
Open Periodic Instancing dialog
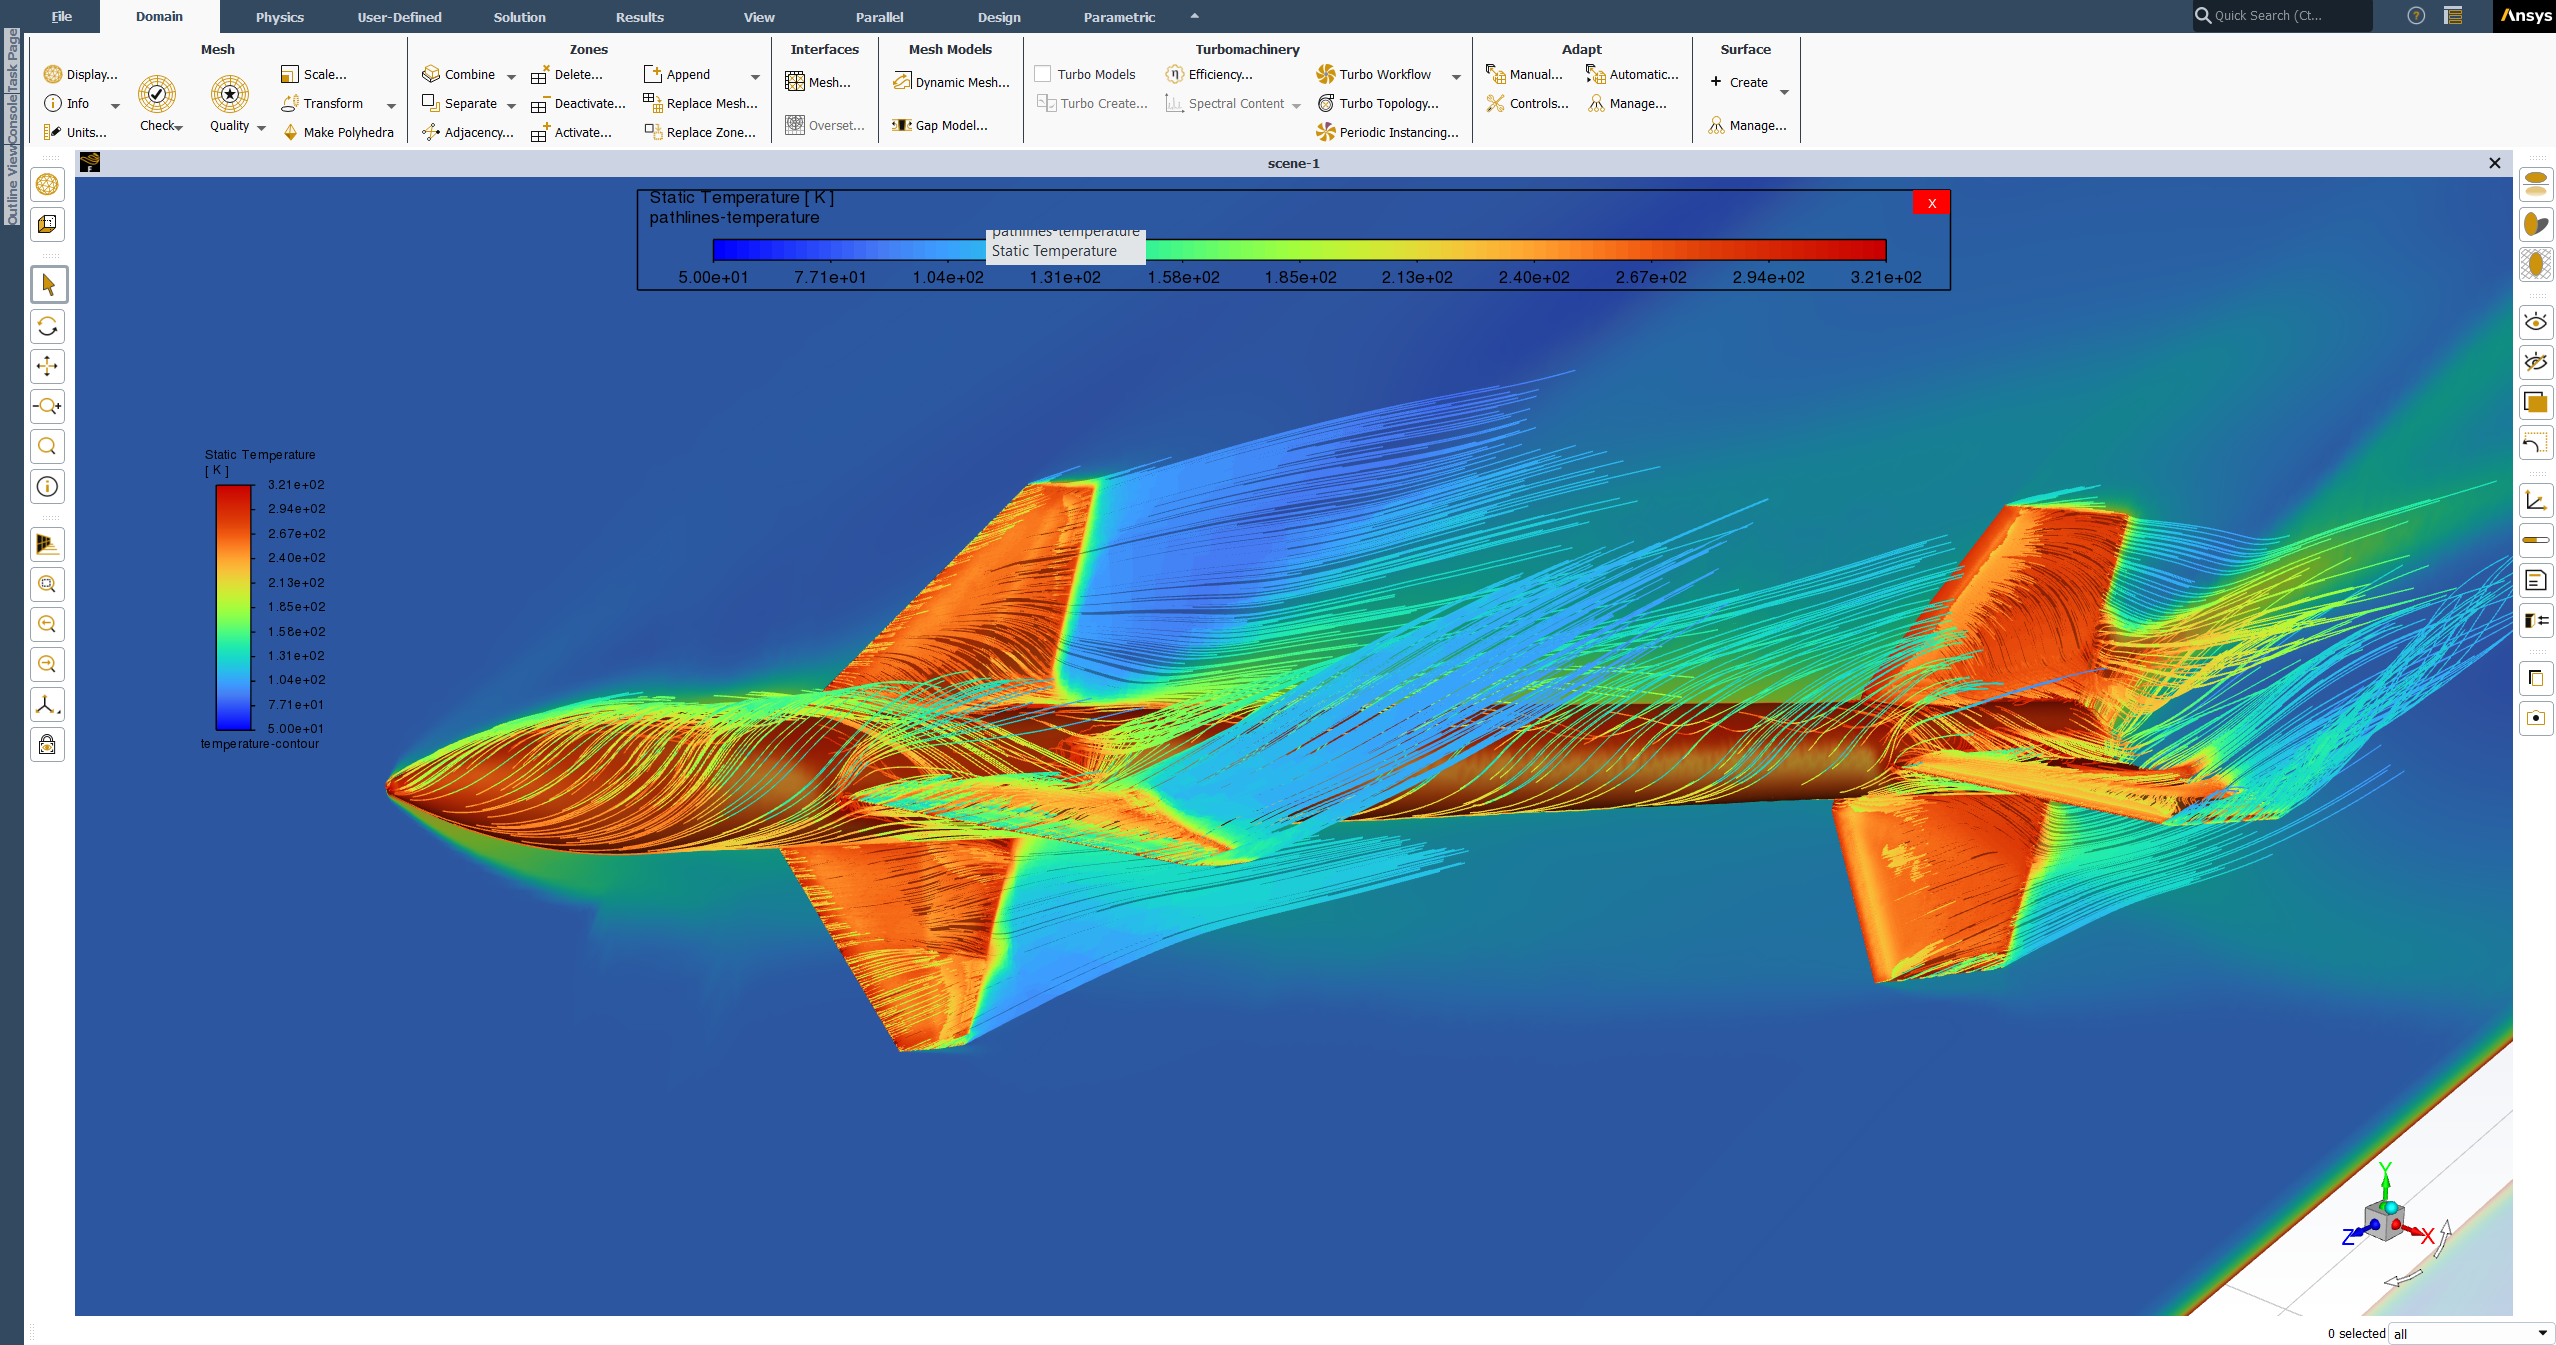tap(1388, 132)
